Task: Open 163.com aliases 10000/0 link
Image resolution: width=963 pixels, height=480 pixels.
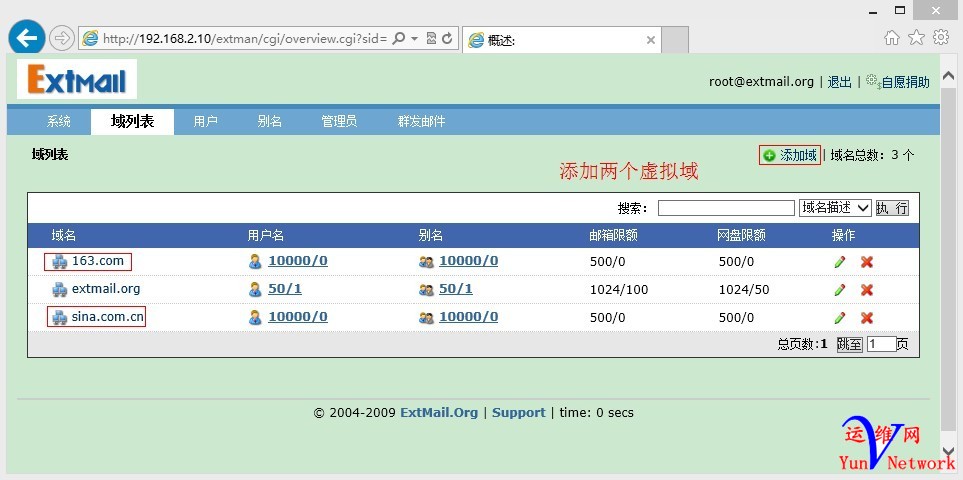Action: point(469,261)
